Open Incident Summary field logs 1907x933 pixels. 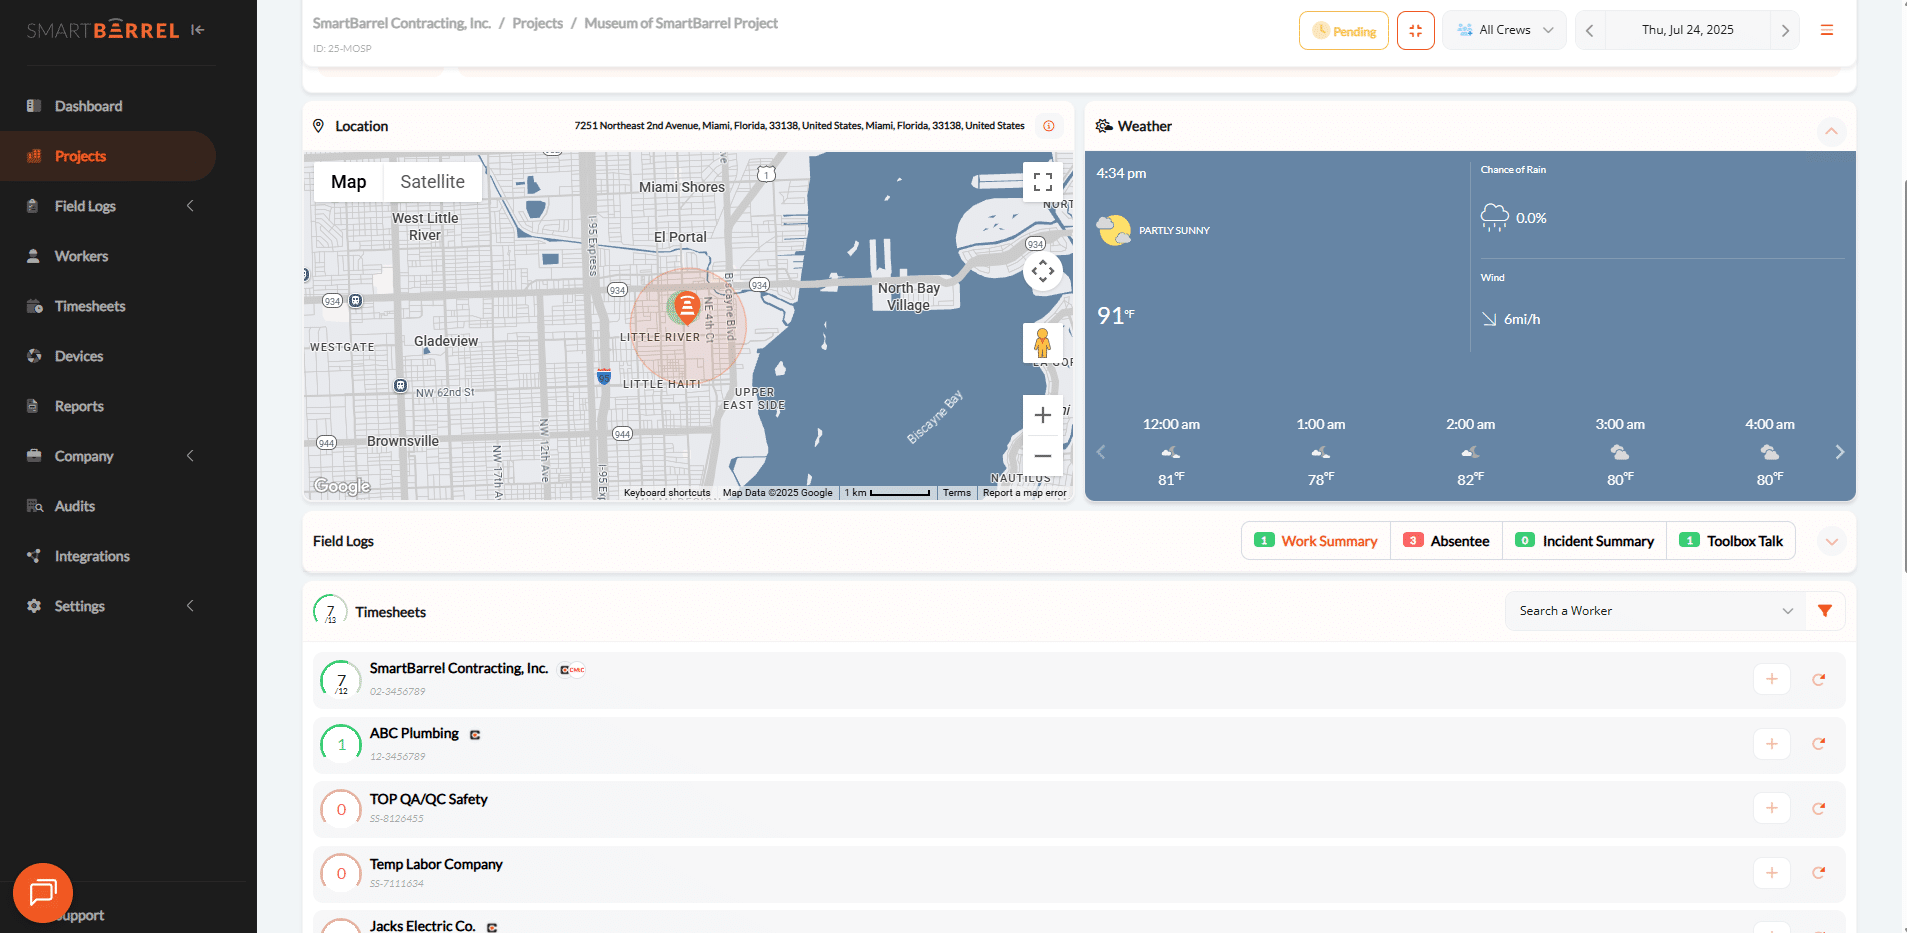pyautogui.click(x=1584, y=541)
